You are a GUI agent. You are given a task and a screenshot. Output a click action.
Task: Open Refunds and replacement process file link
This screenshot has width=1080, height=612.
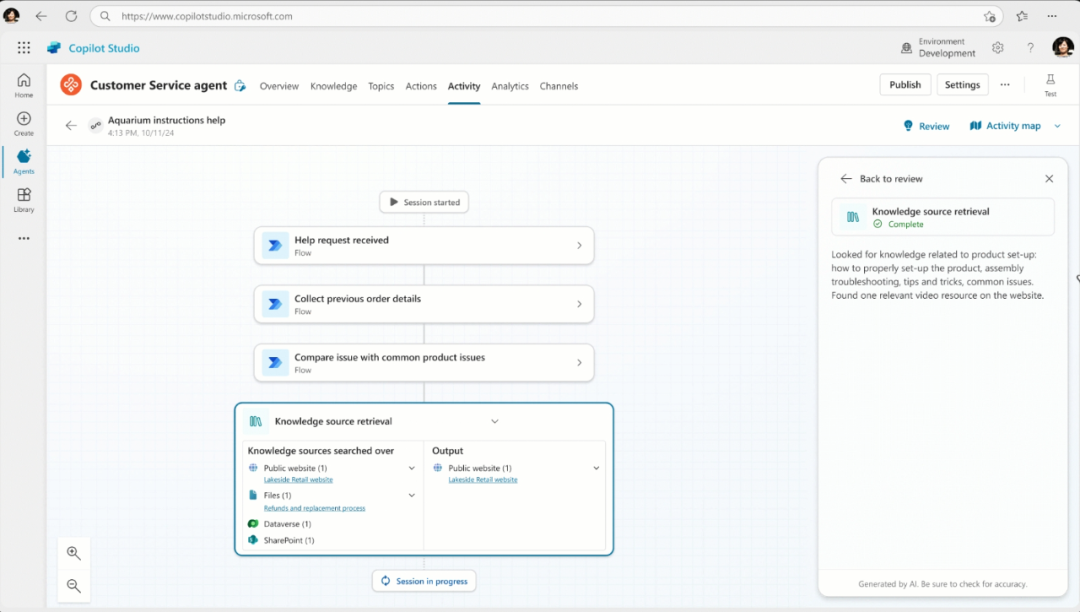point(314,508)
